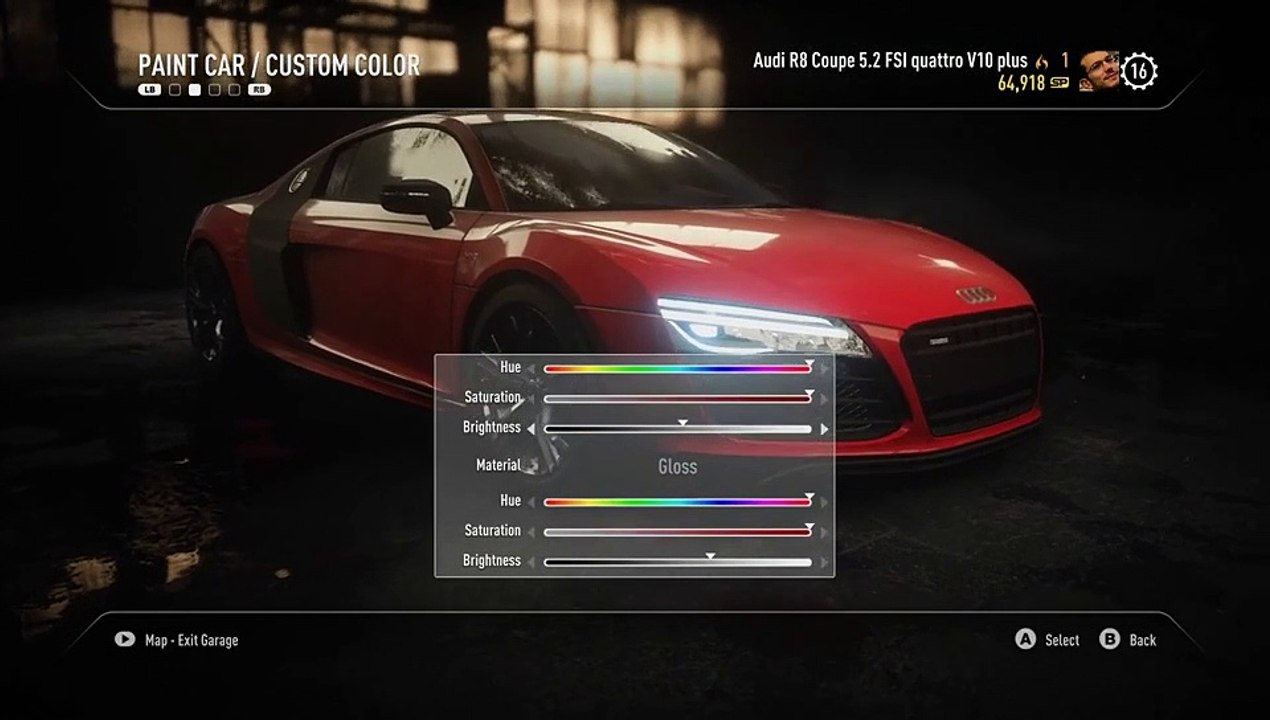1270x720 pixels.
Task: Adjust the Saturation slider below the Material row
Action: [x=677, y=532]
